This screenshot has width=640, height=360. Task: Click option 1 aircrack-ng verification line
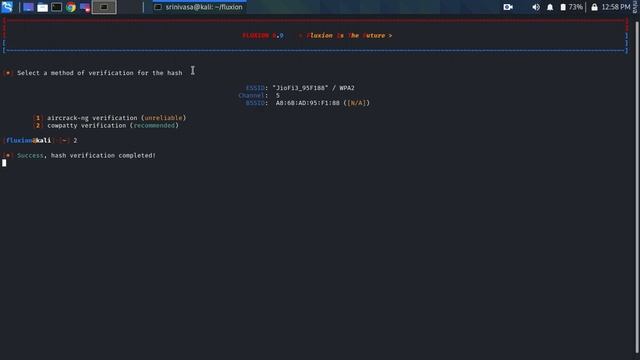click(109, 118)
